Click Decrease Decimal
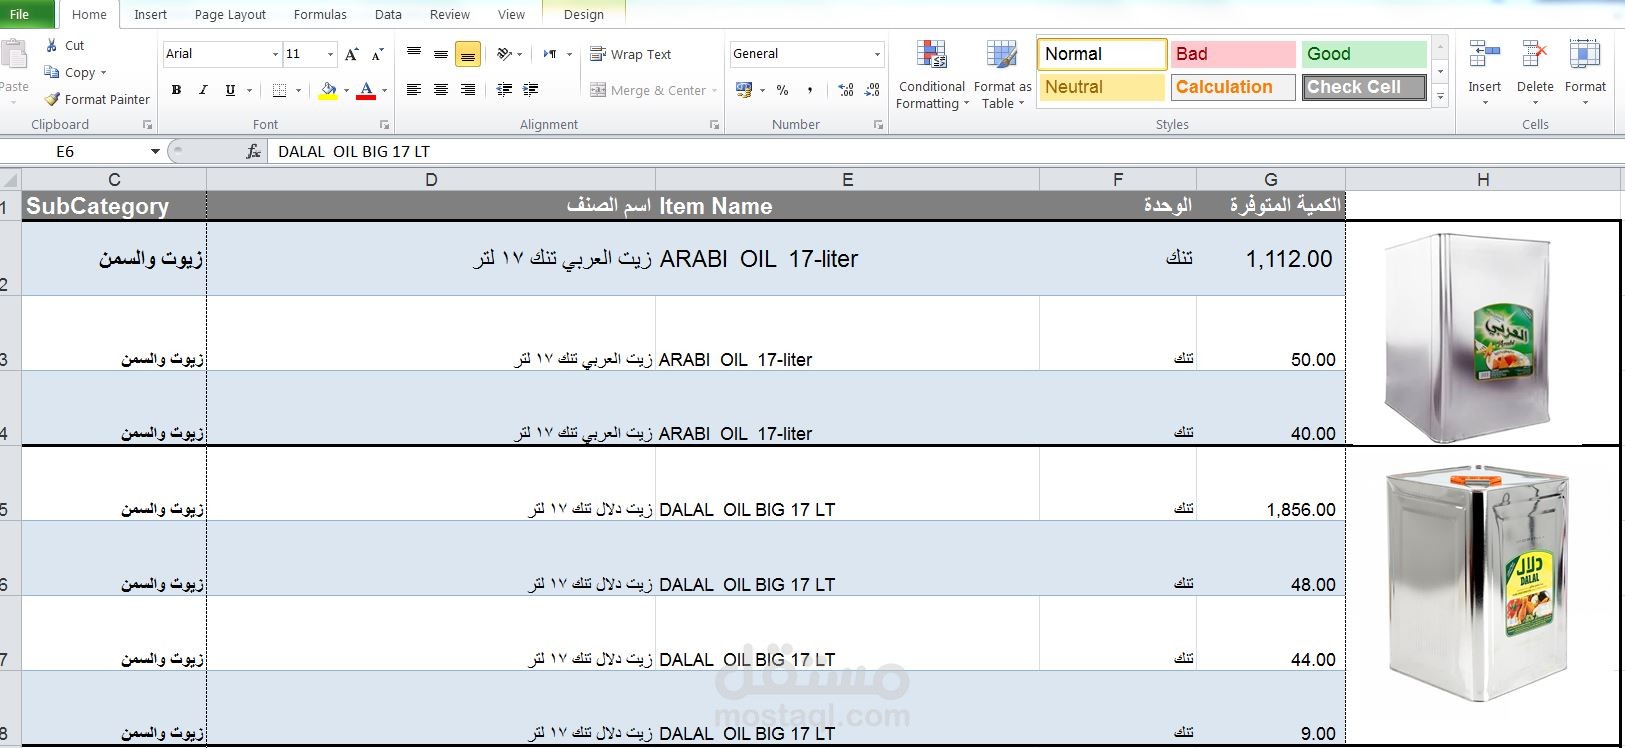Viewport: 1625px width, 748px height. point(872,90)
